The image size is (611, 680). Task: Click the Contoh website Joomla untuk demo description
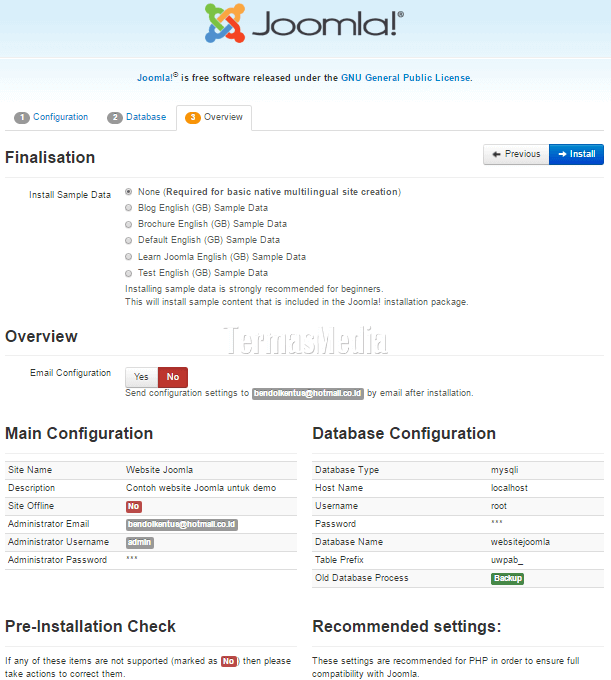pyautogui.click(x=201, y=488)
